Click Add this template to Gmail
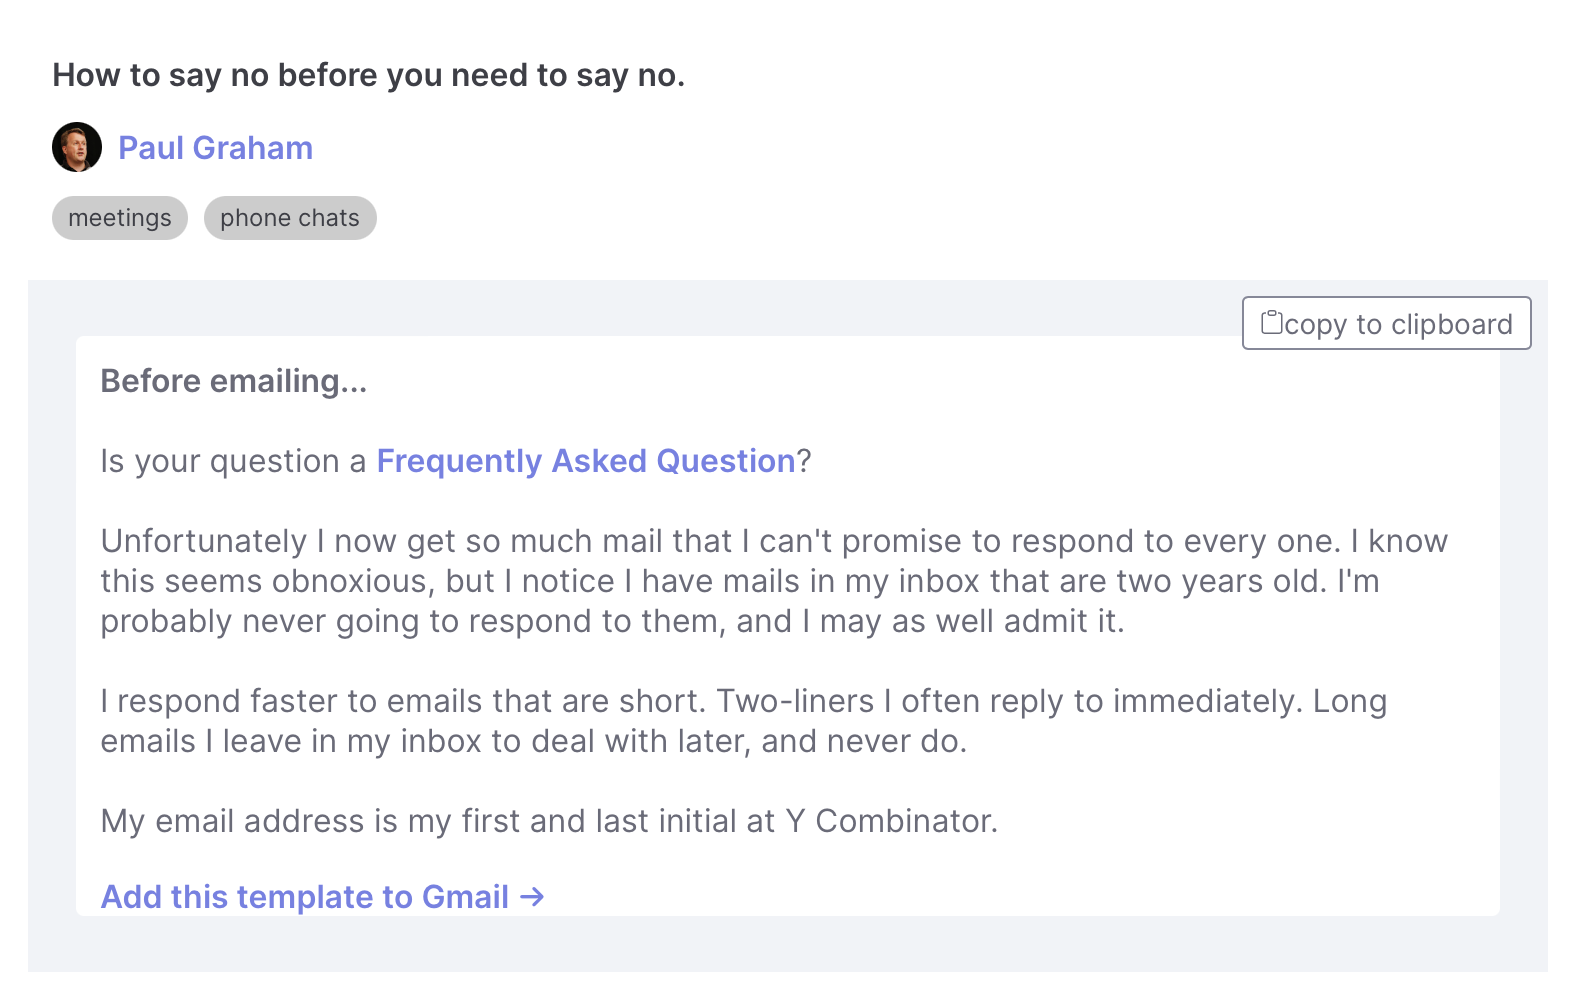Image resolution: width=1578 pixels, height=990 pixels. (x=322, y=897)
